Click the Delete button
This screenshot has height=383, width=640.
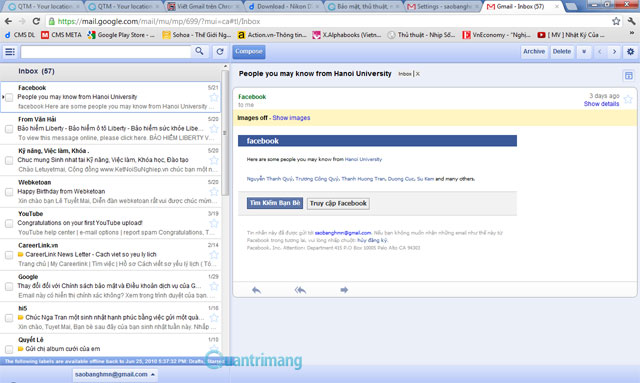[562, 52]
